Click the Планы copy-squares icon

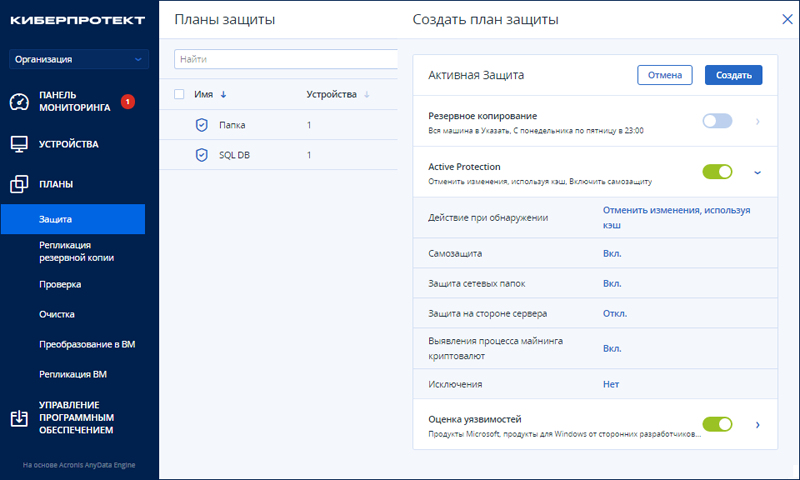[19, 184]
